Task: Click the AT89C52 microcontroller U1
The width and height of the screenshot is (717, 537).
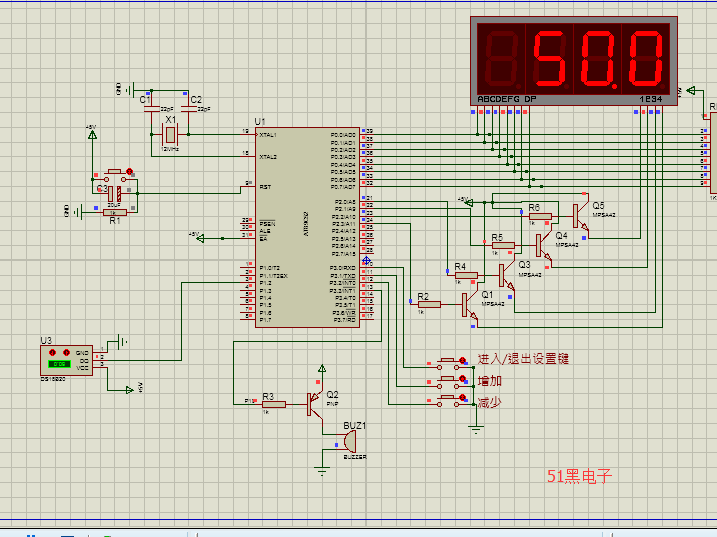Action: pyautogui.click(x=307, y=226)
